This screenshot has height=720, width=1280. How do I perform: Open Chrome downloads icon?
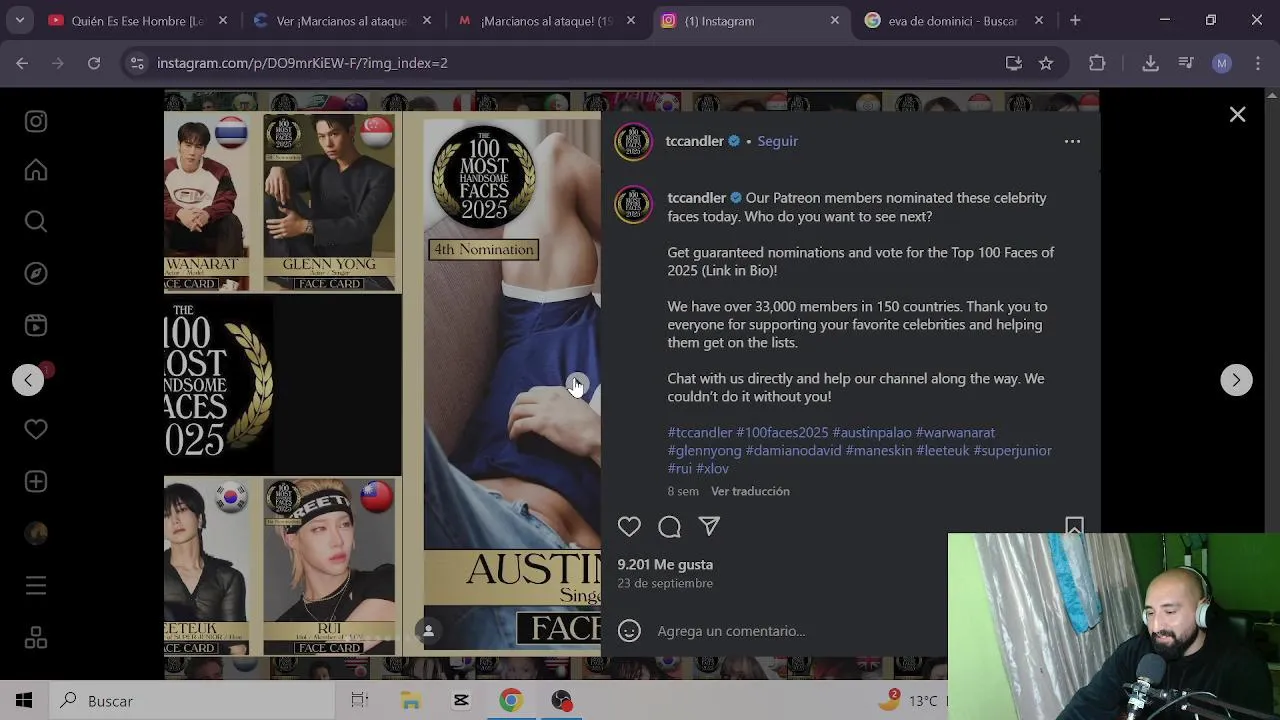click(1150, 63)
